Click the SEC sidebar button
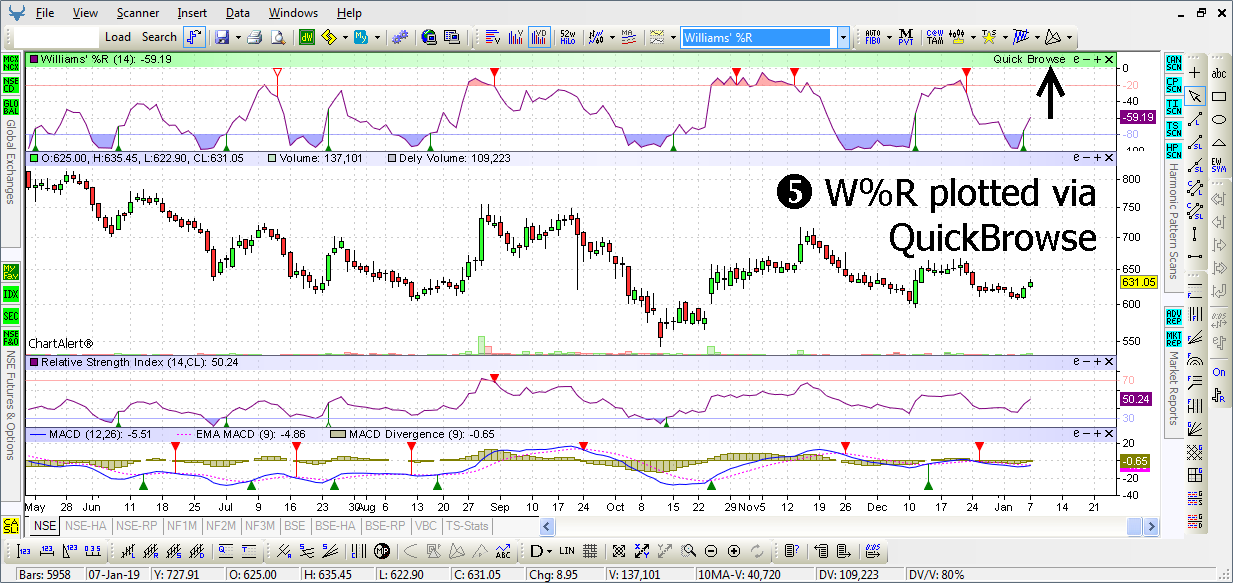This screenshot has height=583, width=1233. (11, 316)
